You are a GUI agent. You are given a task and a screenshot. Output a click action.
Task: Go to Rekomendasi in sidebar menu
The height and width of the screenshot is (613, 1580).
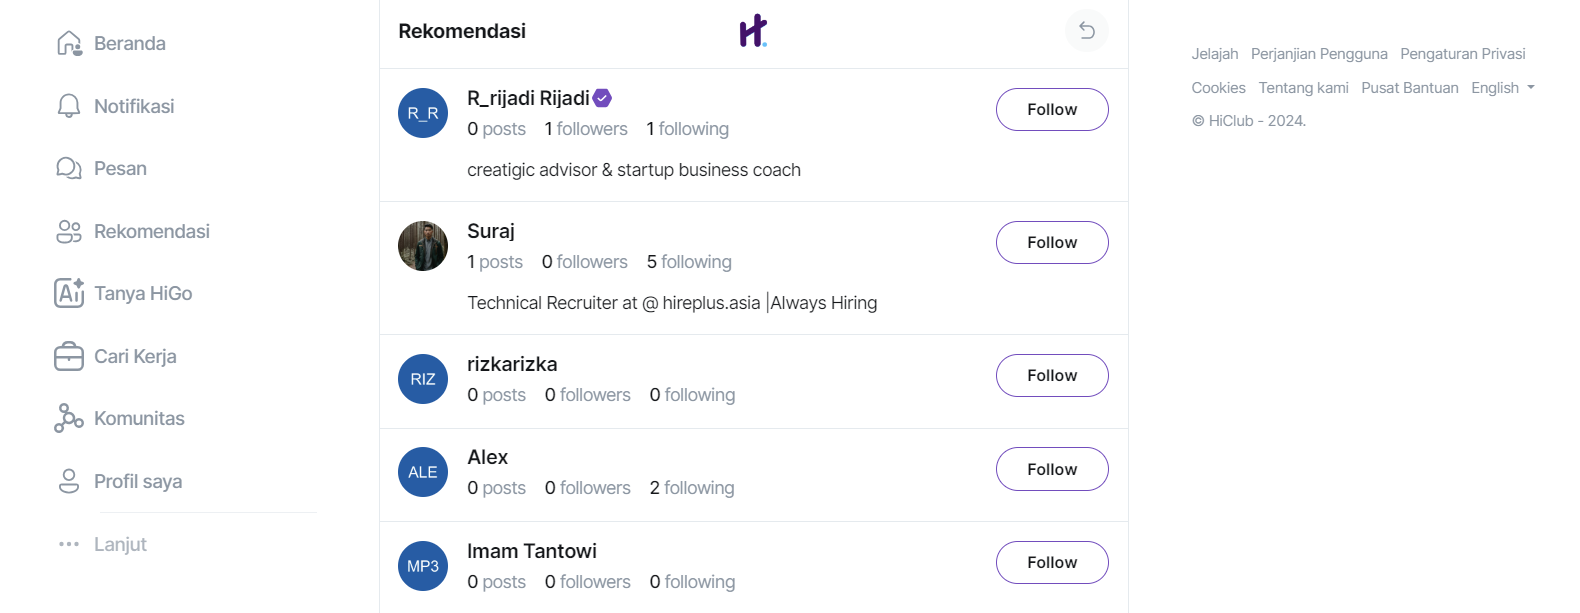133,231
